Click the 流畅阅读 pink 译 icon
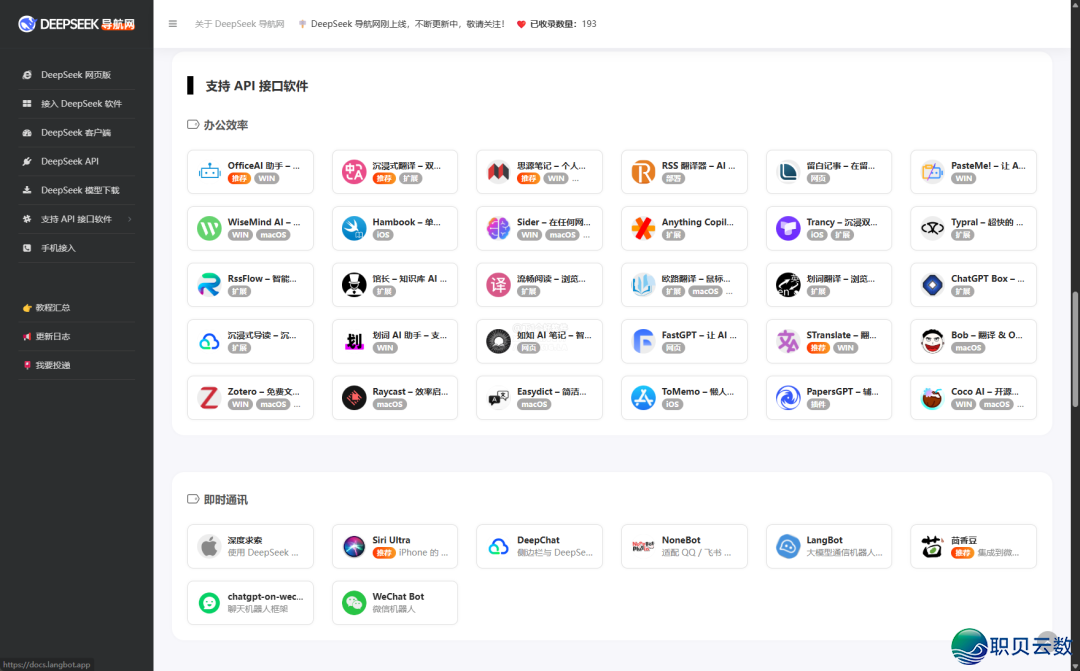1080x671 pixels. [x=499, y=285]
